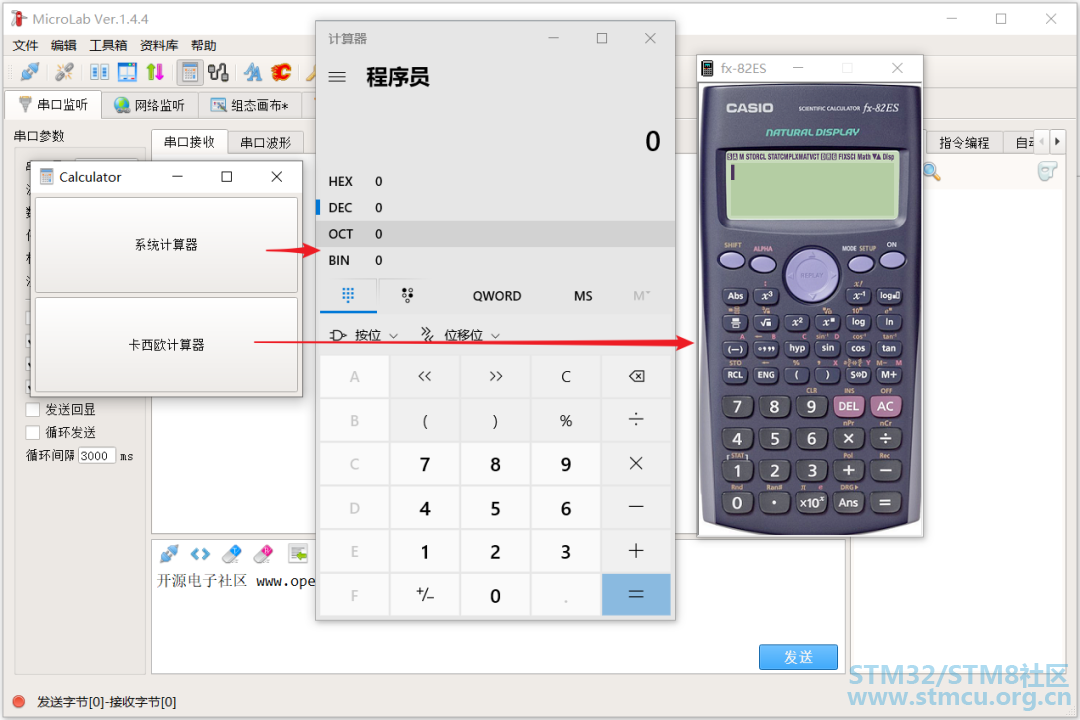
Task: Select the HEX number base row
Action: pyautogui.click(x=495, y=181)
